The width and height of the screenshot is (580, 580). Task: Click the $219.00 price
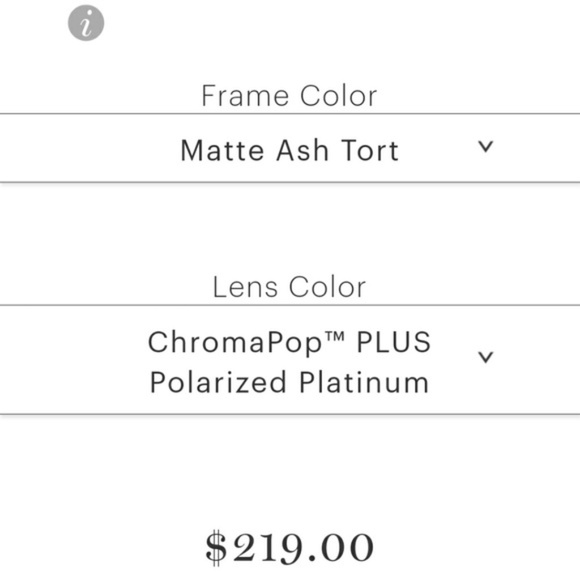tap(290, 547)
